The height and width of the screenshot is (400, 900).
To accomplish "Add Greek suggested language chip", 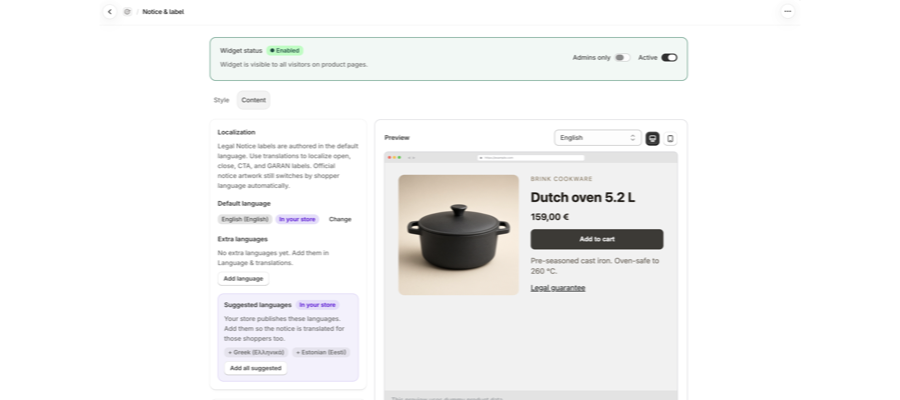I will (256, 352).
